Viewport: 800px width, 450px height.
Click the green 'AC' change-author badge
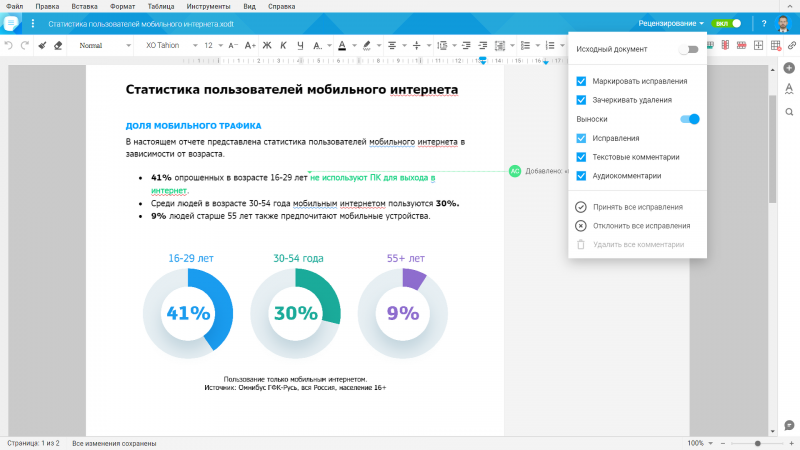point(515,171)
